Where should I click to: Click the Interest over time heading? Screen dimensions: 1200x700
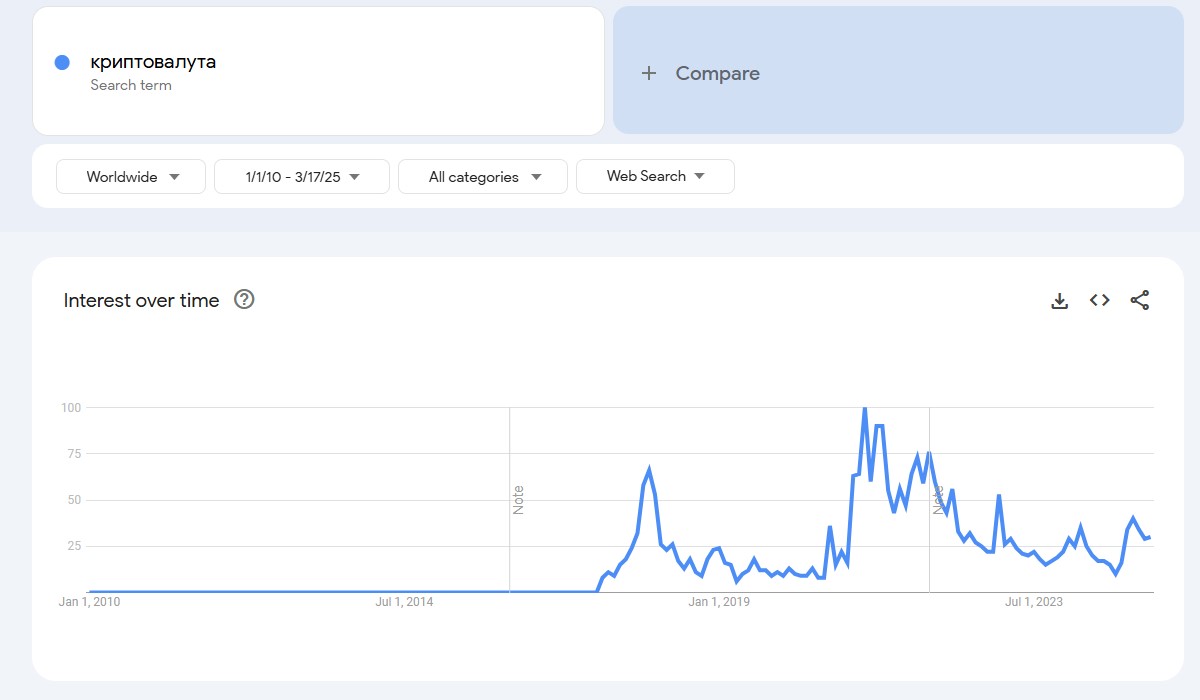click(x=141, y=300)
